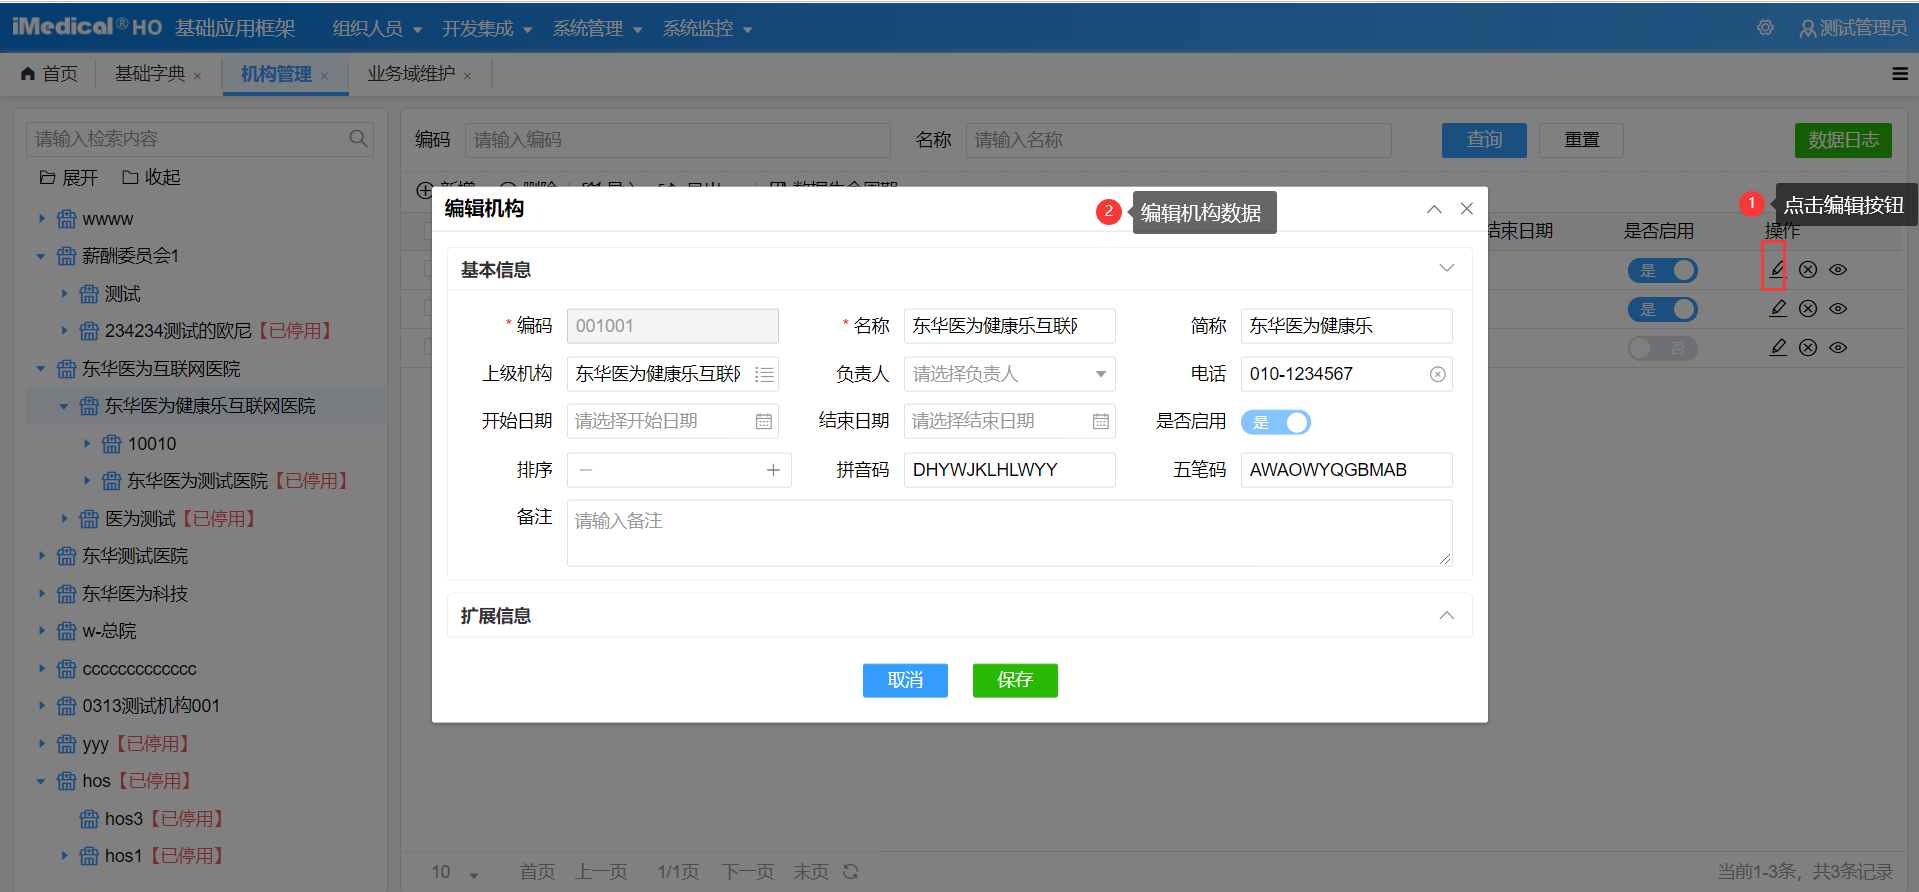Image resolution: width=1919 pixels, height=892 pixels.
Task: Click the settings gear icon in header
Action: tap(1765, 28)
